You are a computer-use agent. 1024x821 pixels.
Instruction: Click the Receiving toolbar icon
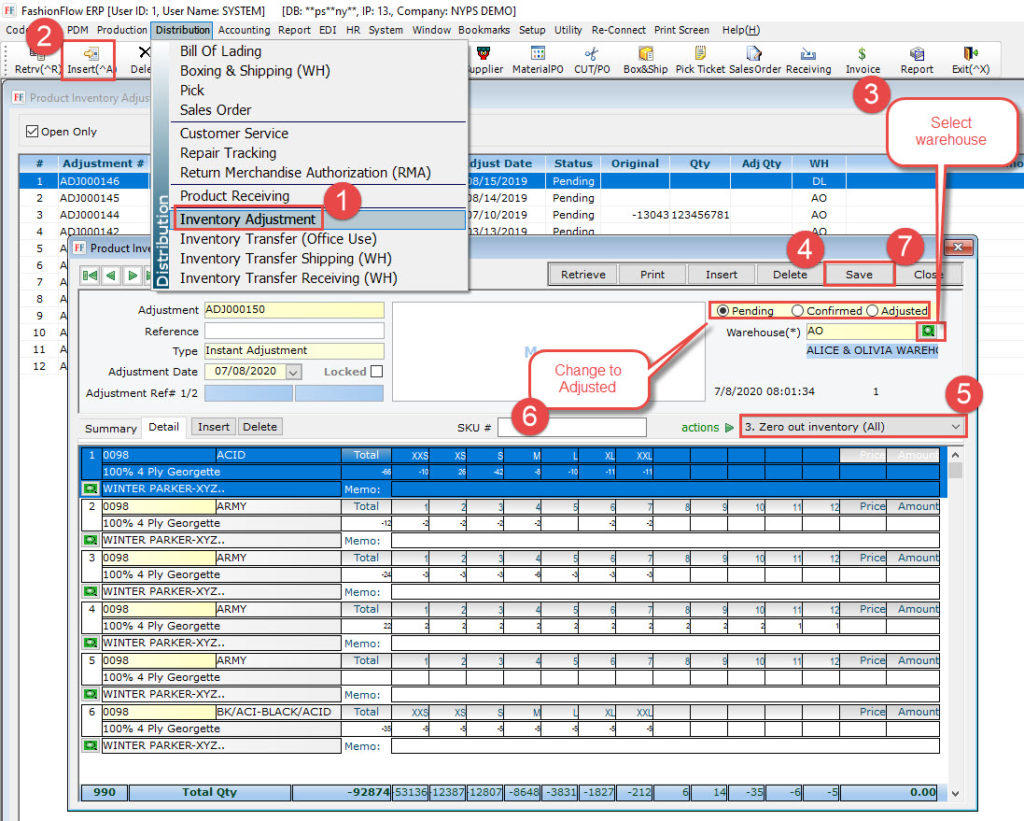(x=808, y=58)
